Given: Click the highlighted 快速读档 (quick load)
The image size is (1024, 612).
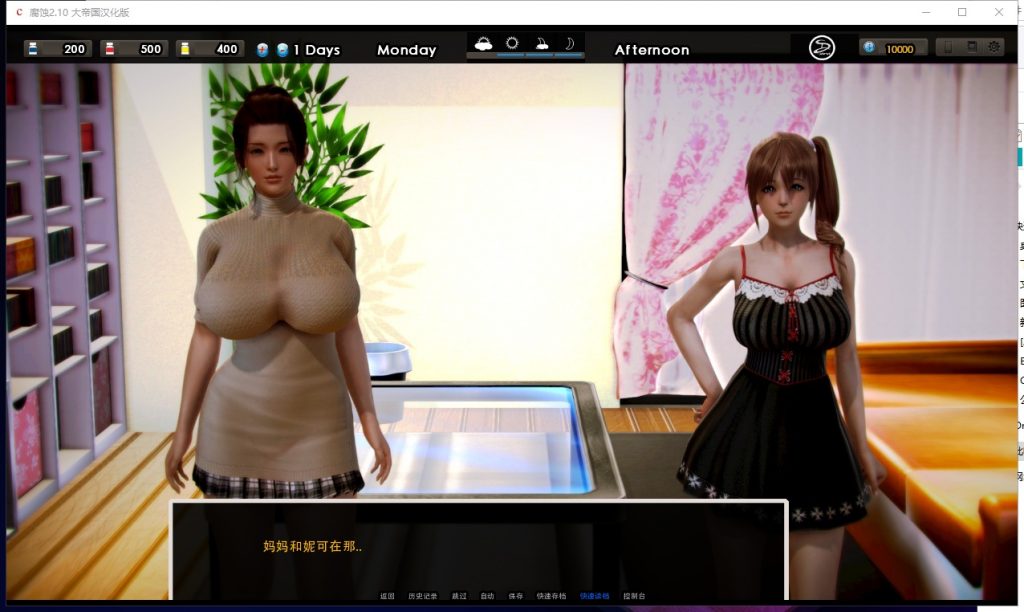Looking at the screenshot, I should (x=594, y=595).
